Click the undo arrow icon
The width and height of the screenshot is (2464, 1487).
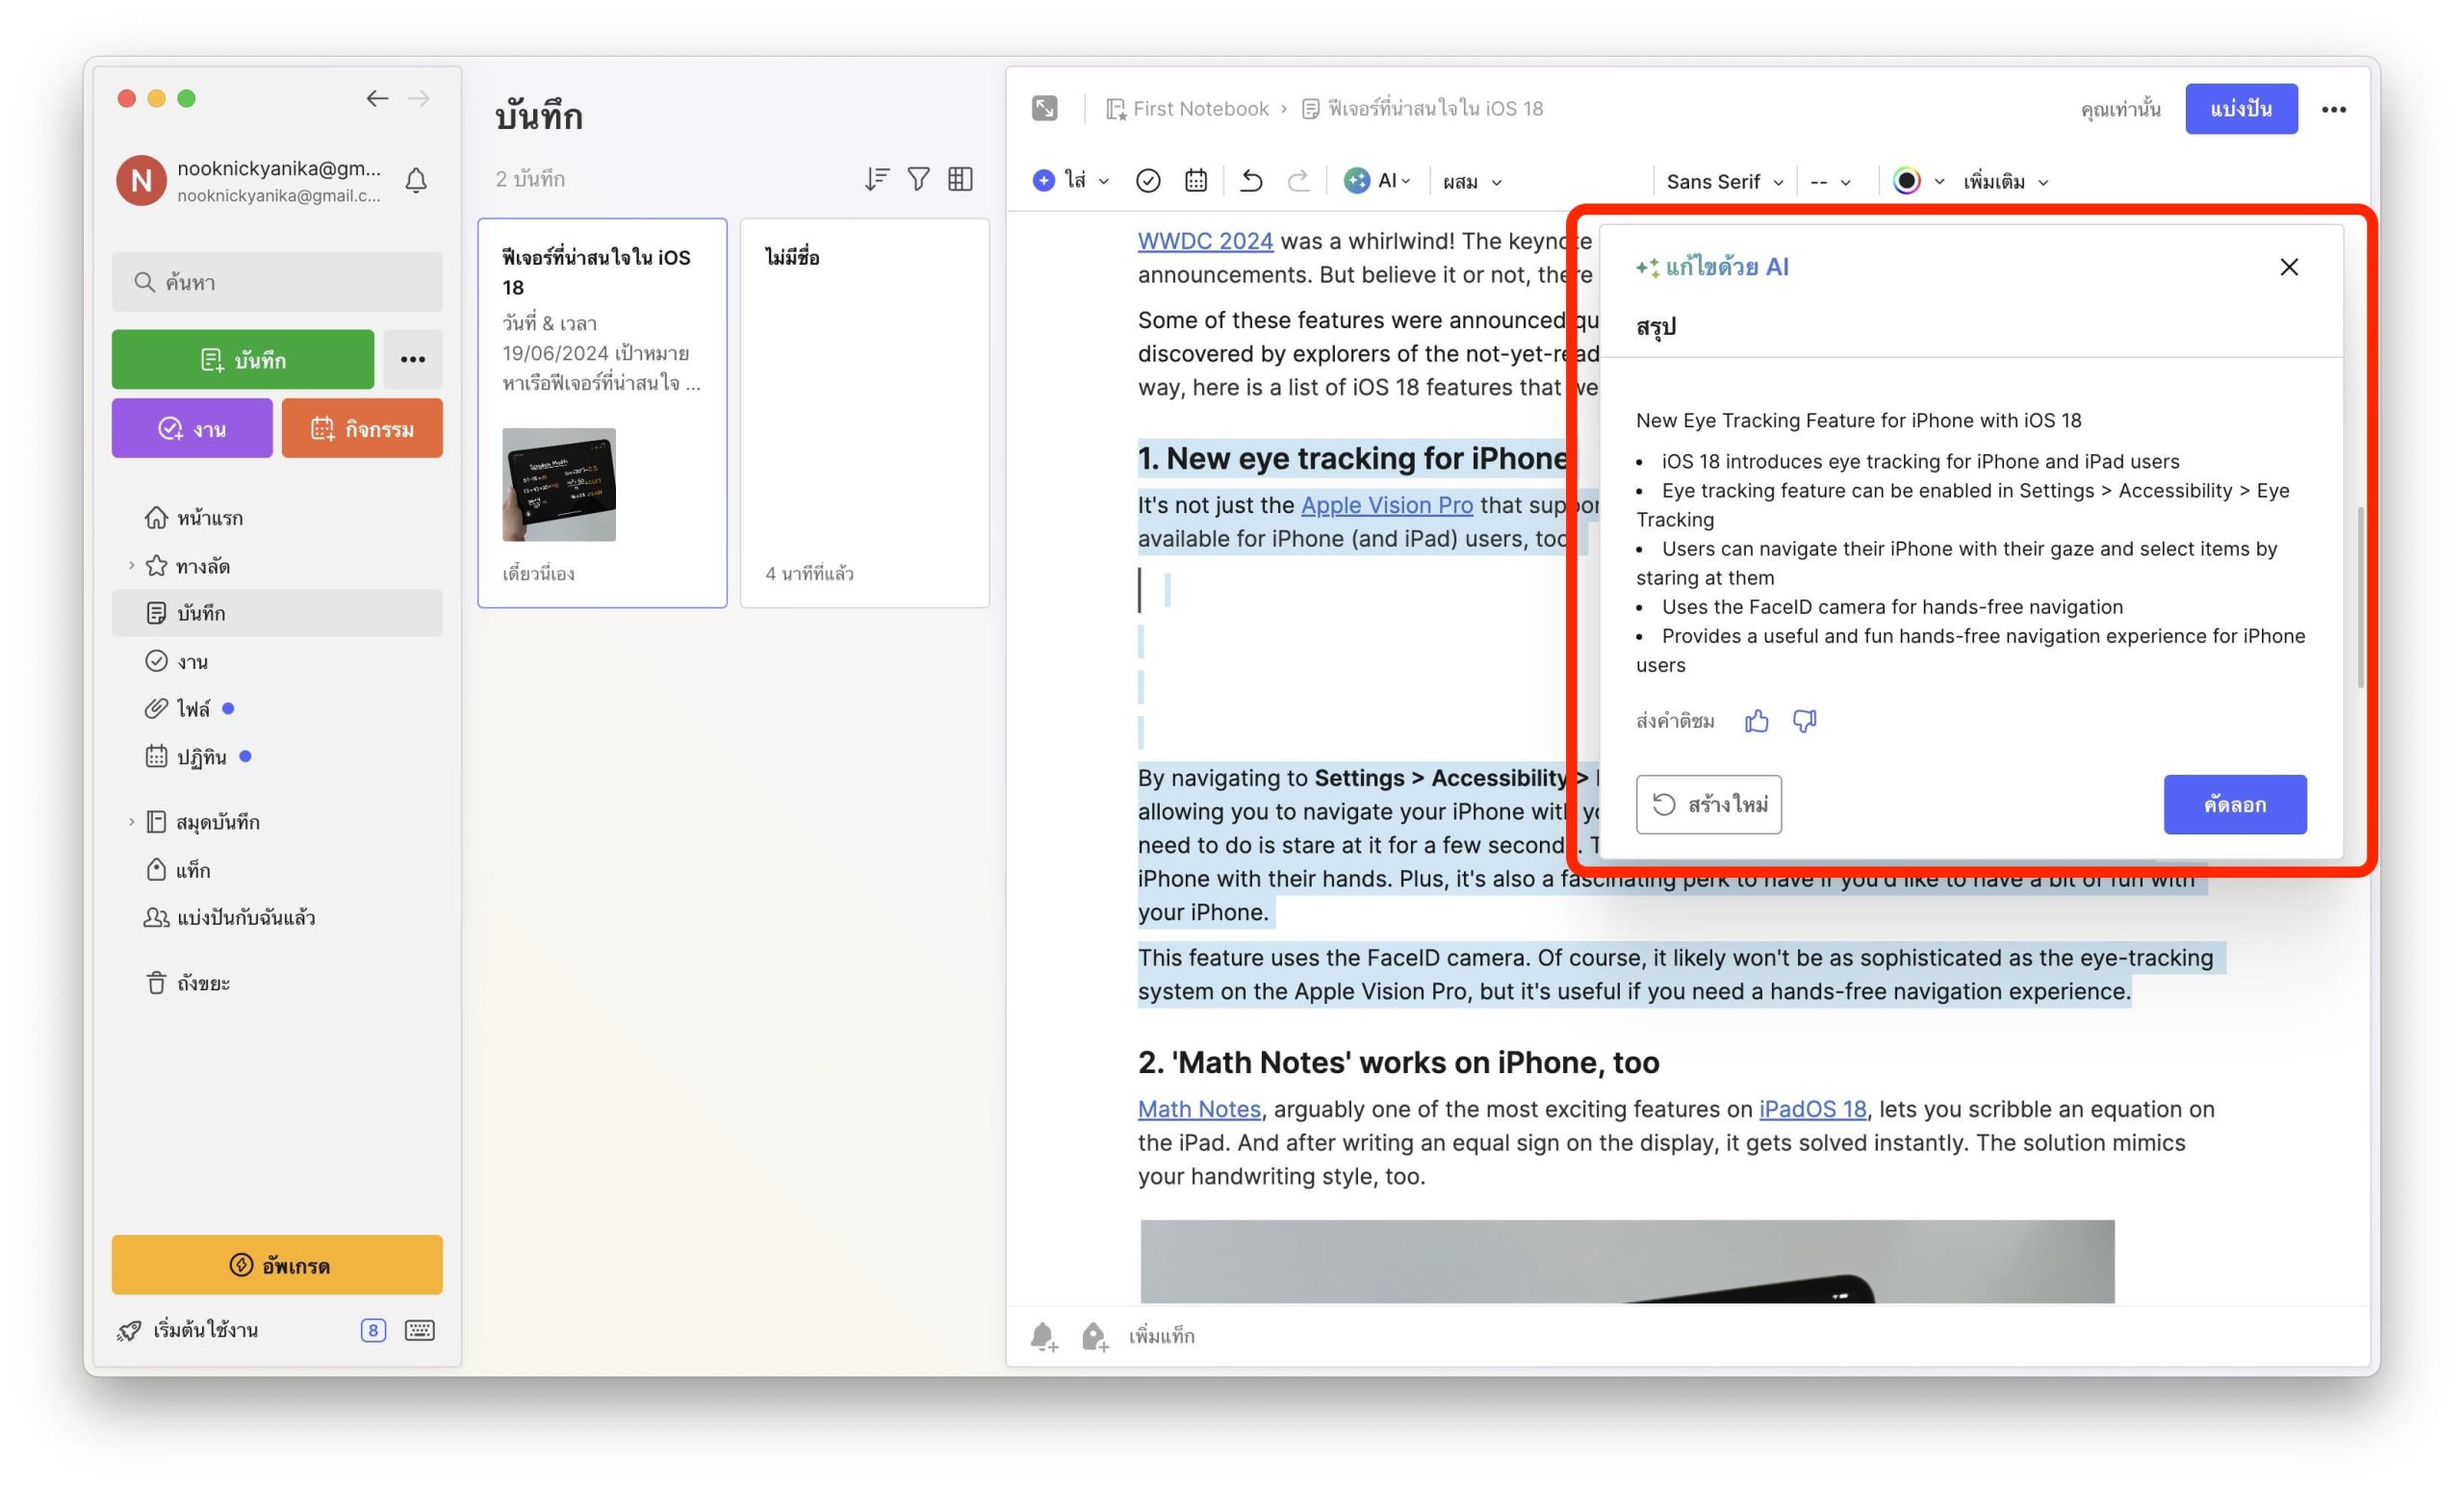pos(1251,181)
